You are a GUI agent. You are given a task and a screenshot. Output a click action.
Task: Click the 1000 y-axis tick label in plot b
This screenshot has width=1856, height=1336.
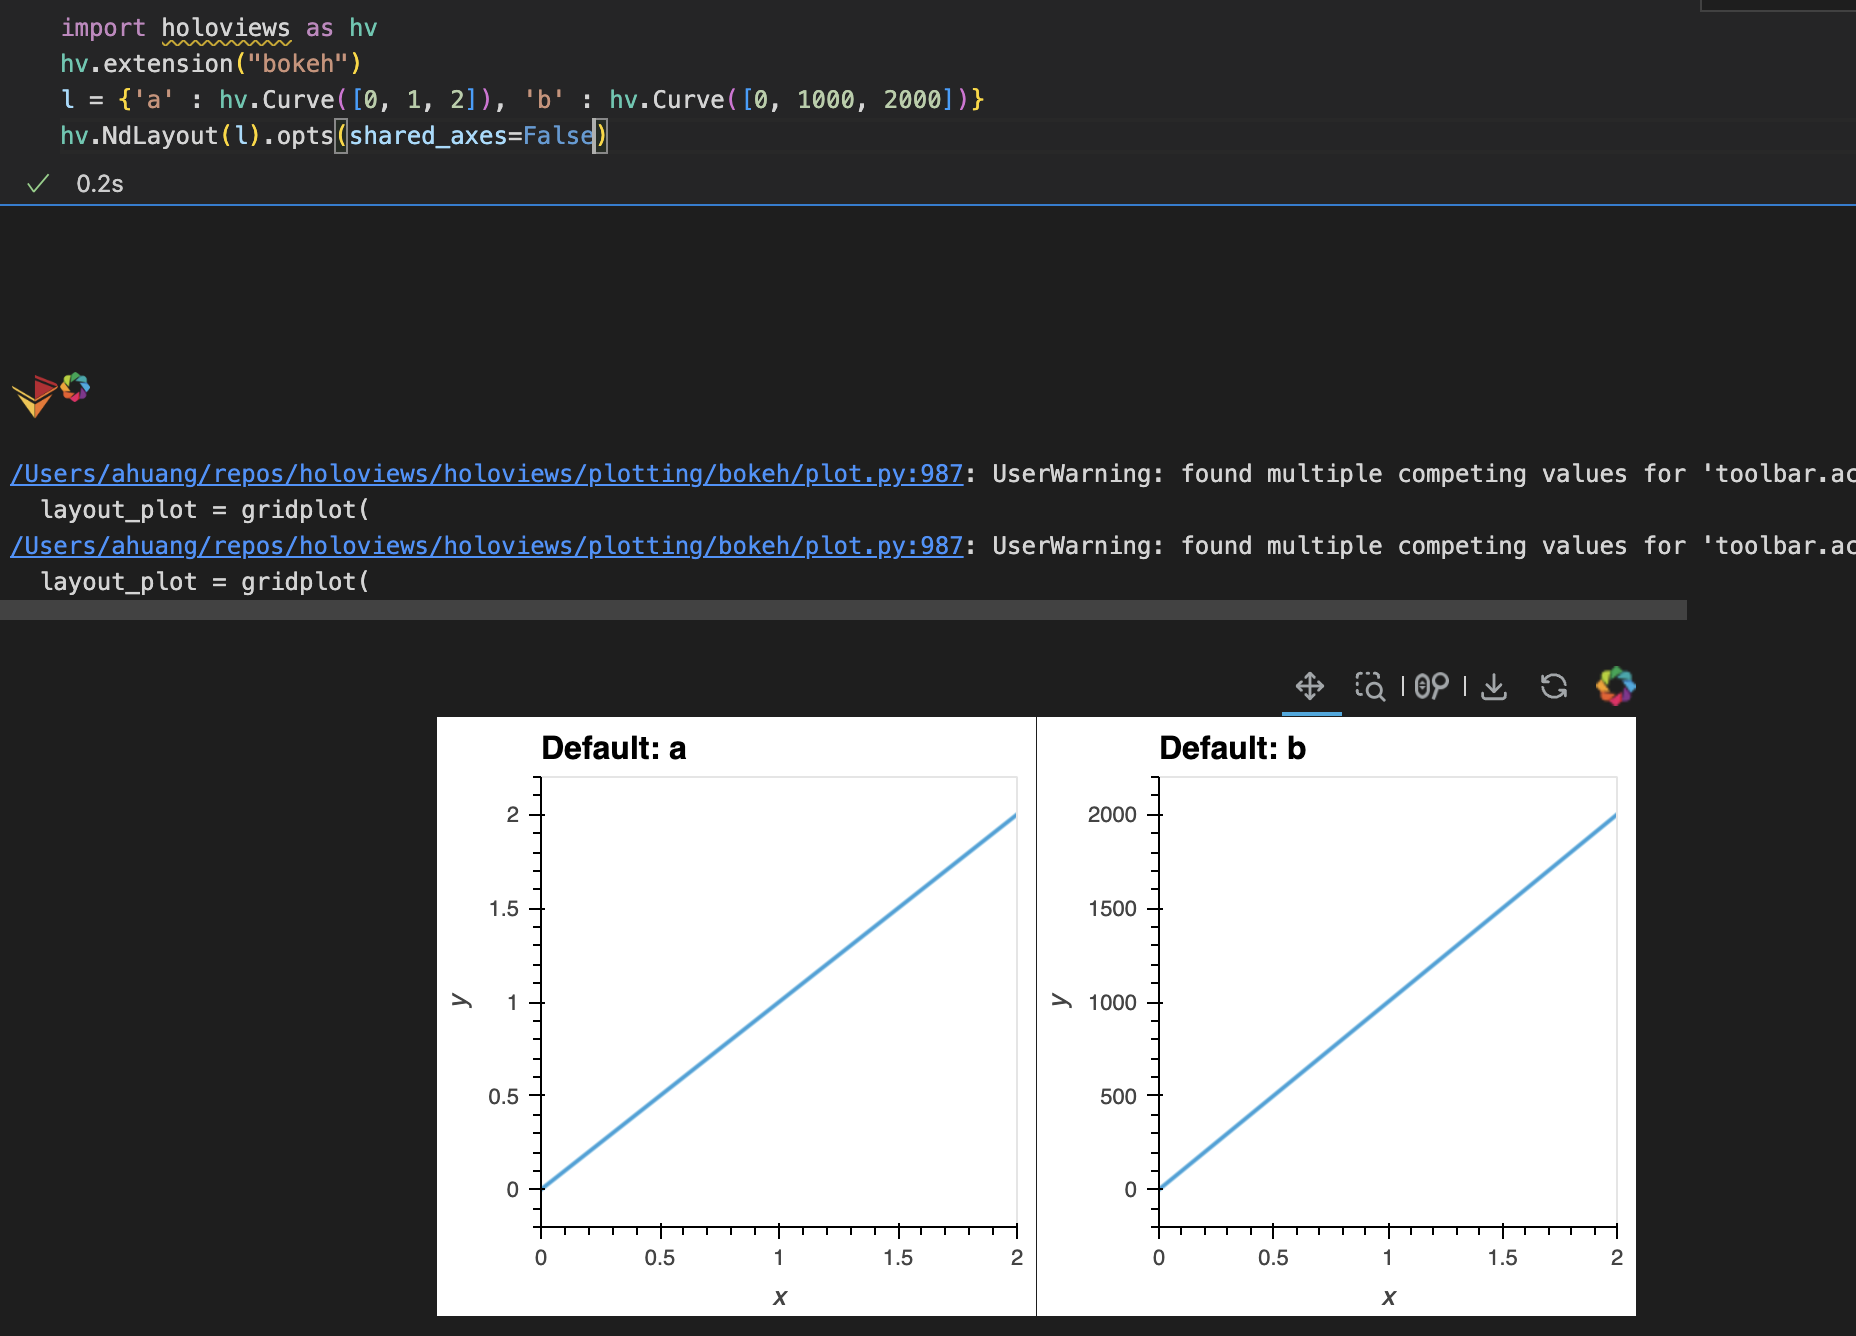tap(1112, 1003)
